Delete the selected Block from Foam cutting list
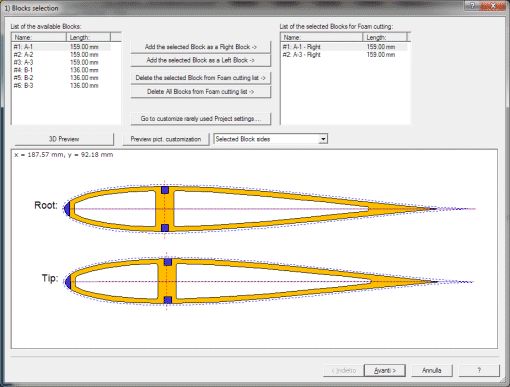 tap(201, 78)
